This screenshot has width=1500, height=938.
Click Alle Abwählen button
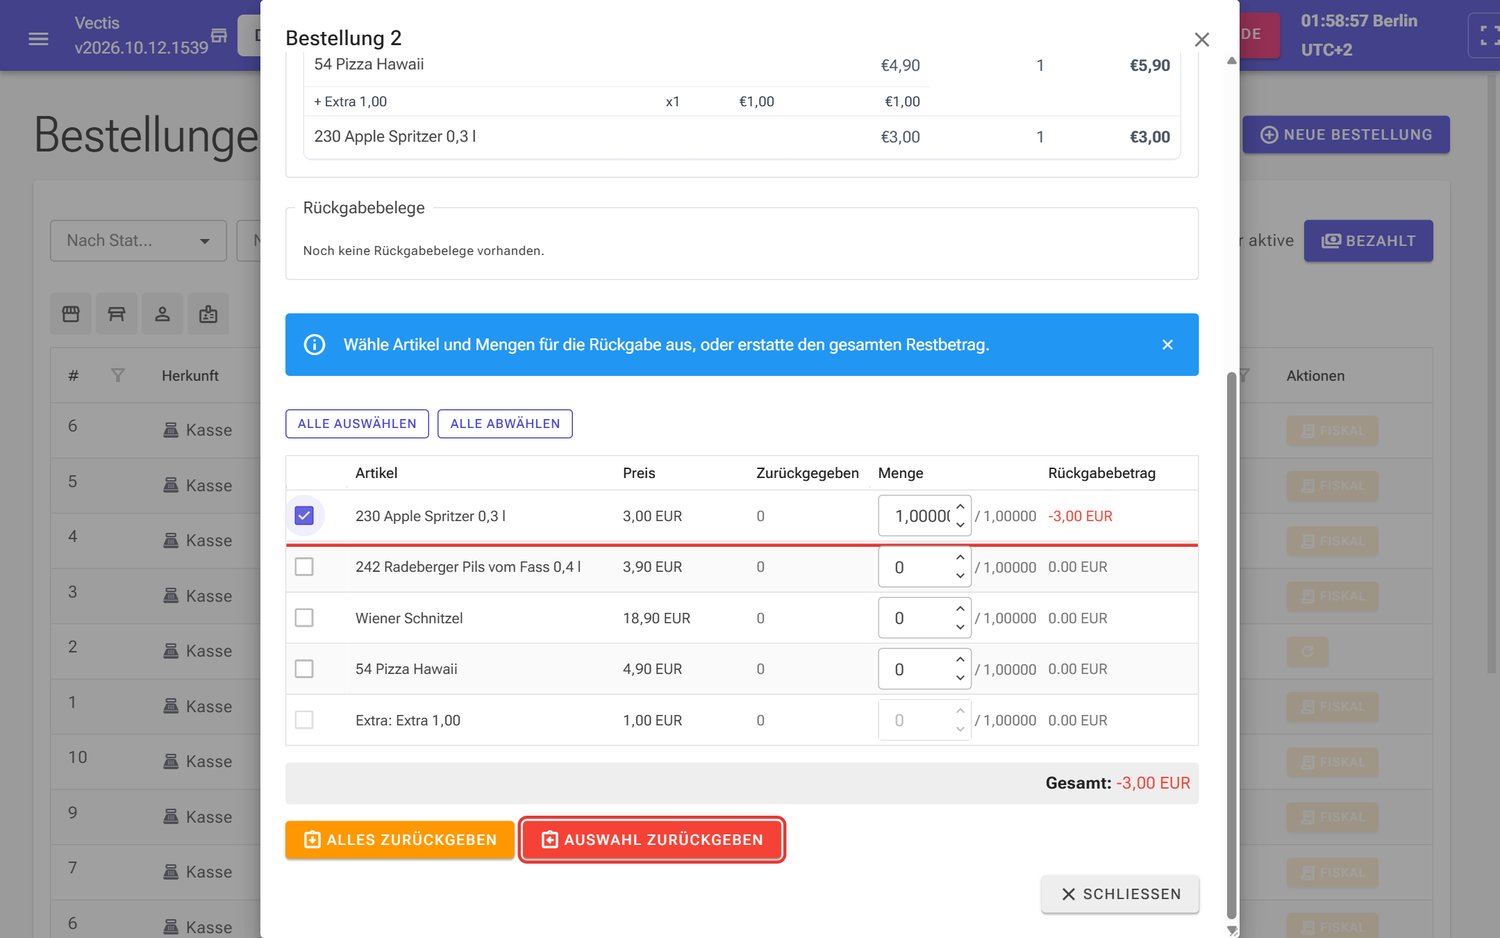(x=505, y=424)
